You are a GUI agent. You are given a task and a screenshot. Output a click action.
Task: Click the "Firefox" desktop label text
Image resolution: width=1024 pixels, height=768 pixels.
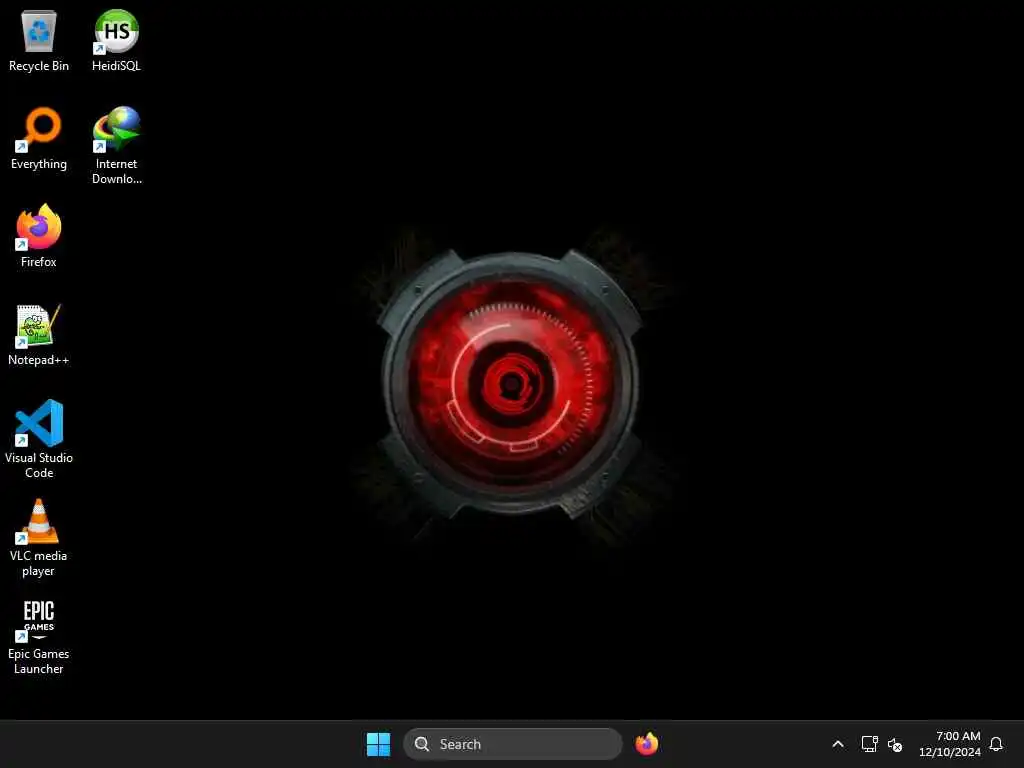click(x=39, y=262)
